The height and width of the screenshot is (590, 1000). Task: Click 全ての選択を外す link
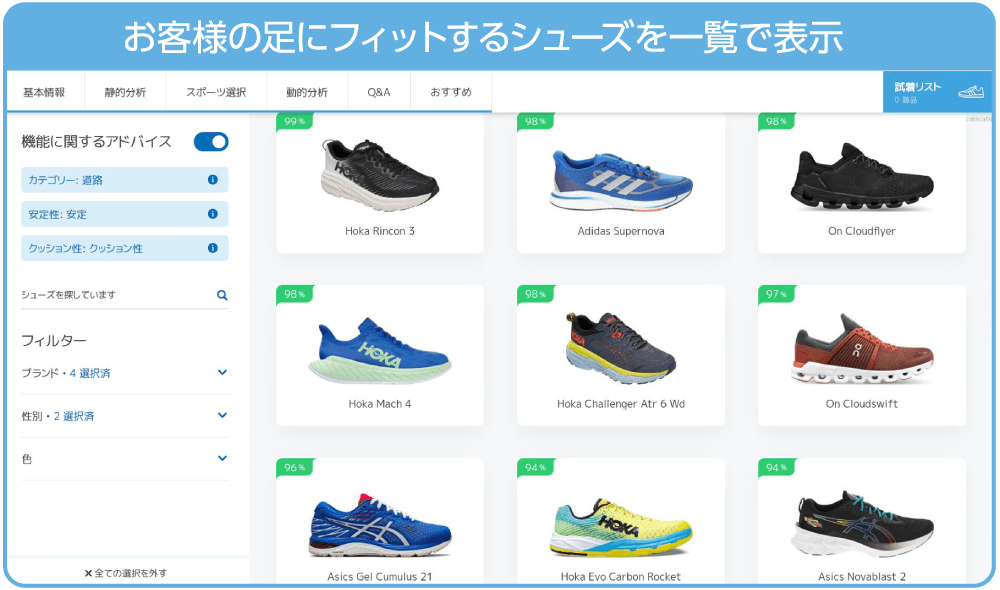(x=131, y=573)
